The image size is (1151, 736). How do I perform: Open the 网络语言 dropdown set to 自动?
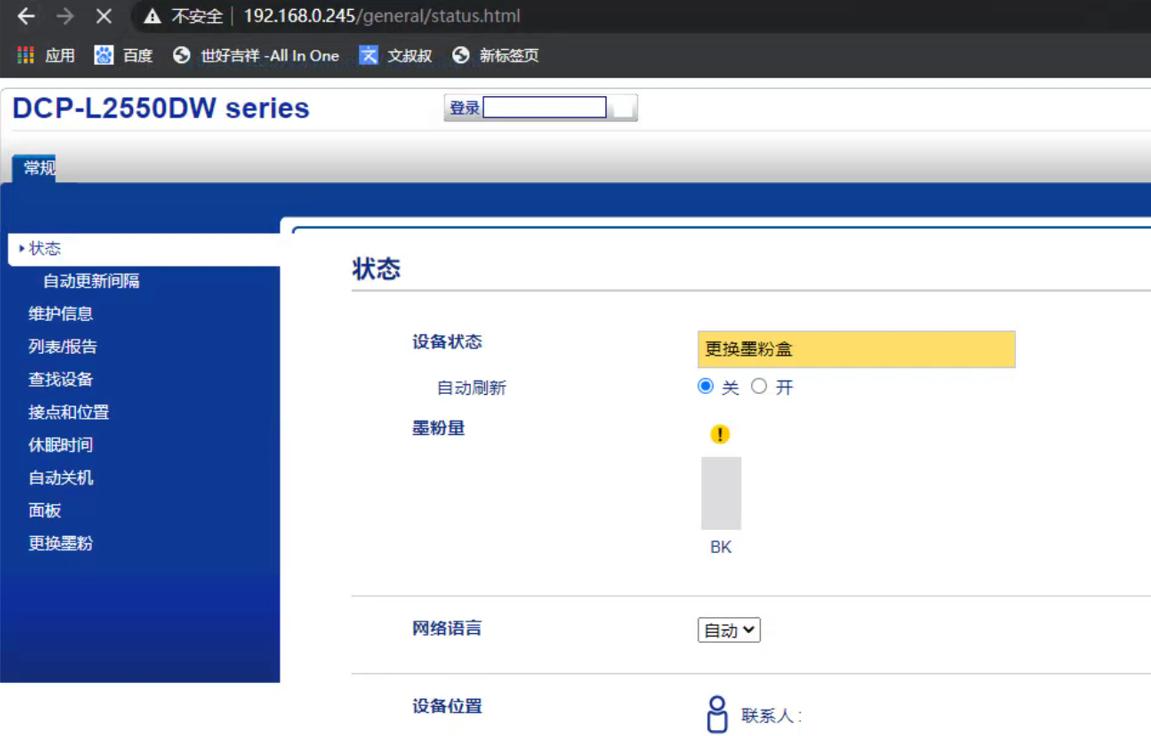[x=728, y=630]
